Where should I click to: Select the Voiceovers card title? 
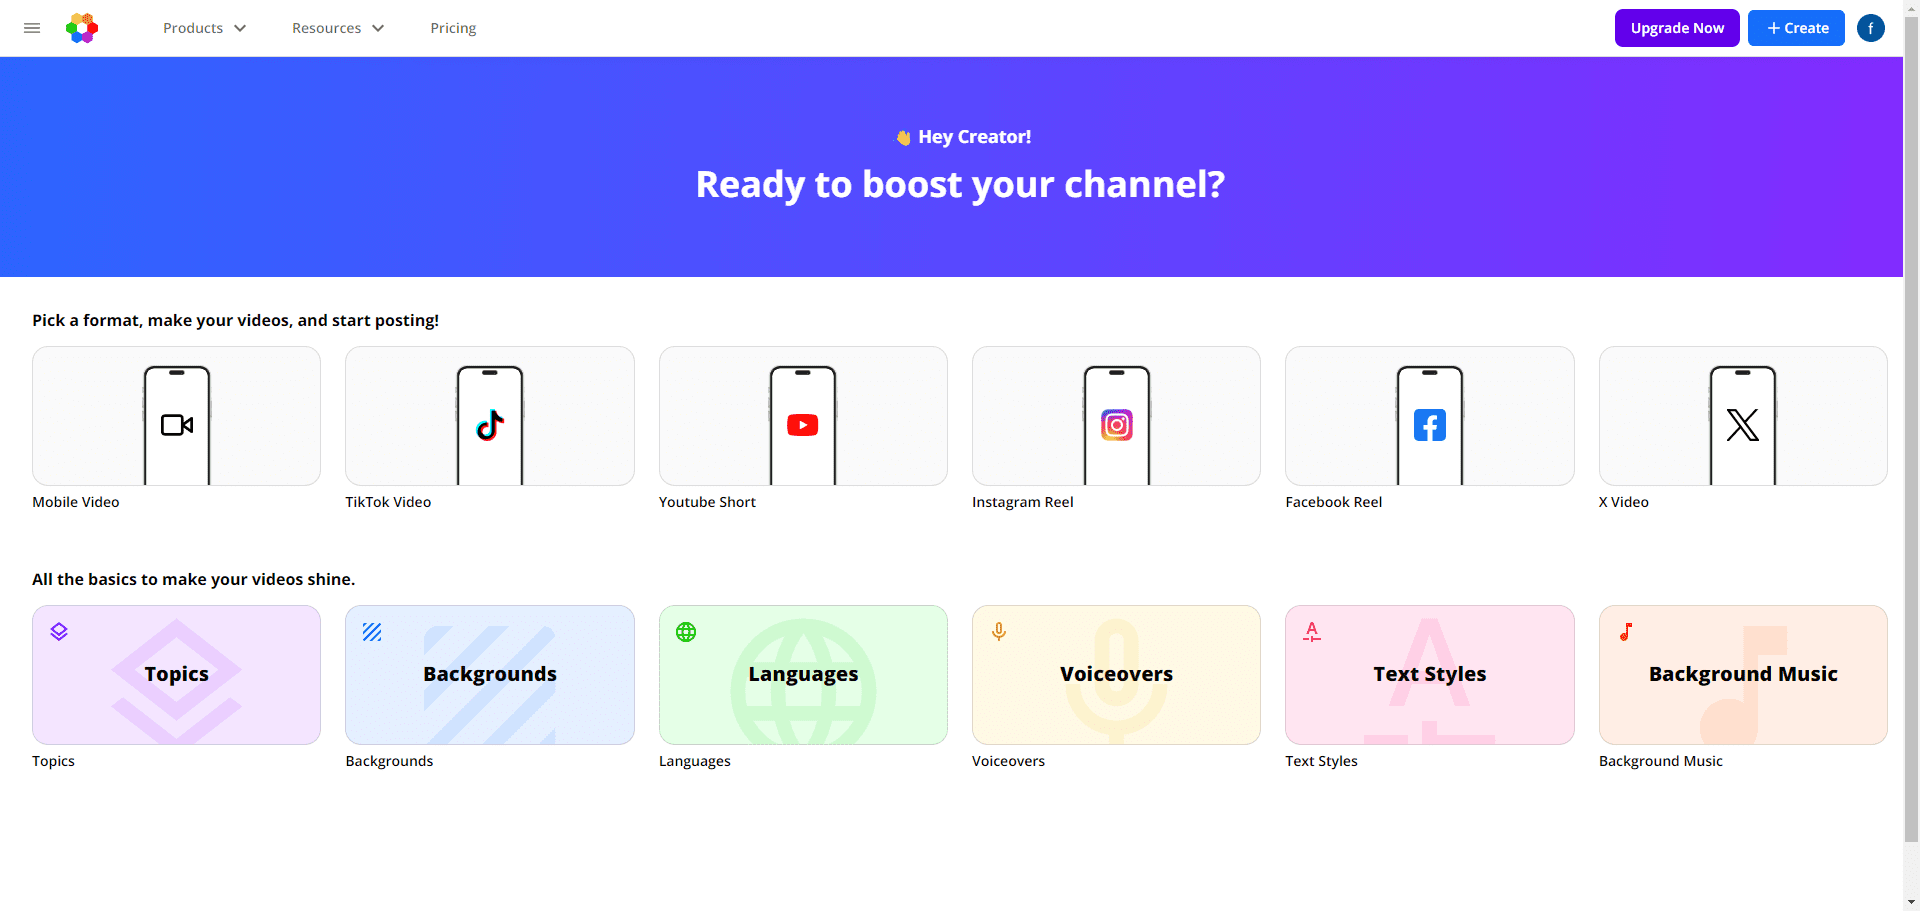tap(1117, 674)
